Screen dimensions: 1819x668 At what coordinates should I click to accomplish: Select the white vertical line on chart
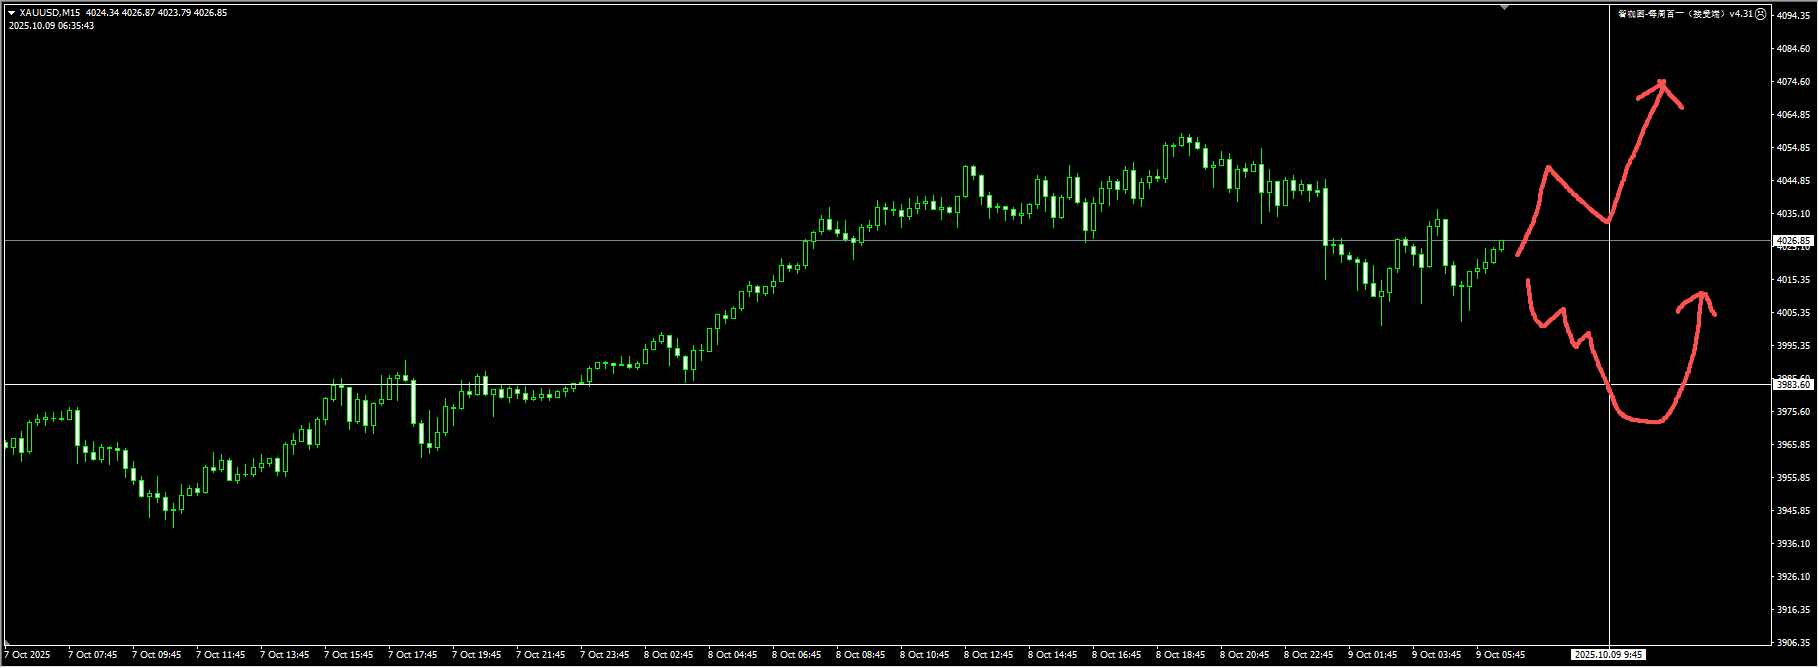[x=1609, y=500]
